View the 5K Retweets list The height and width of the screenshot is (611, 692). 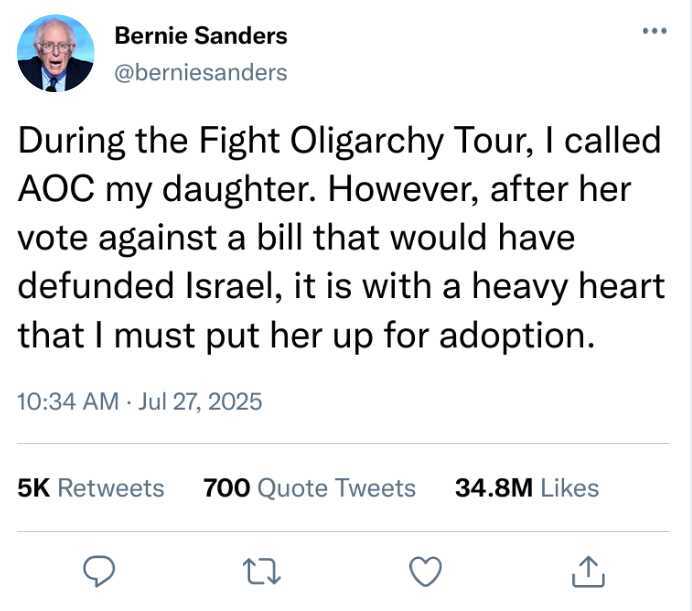click(x=91, y=488)
